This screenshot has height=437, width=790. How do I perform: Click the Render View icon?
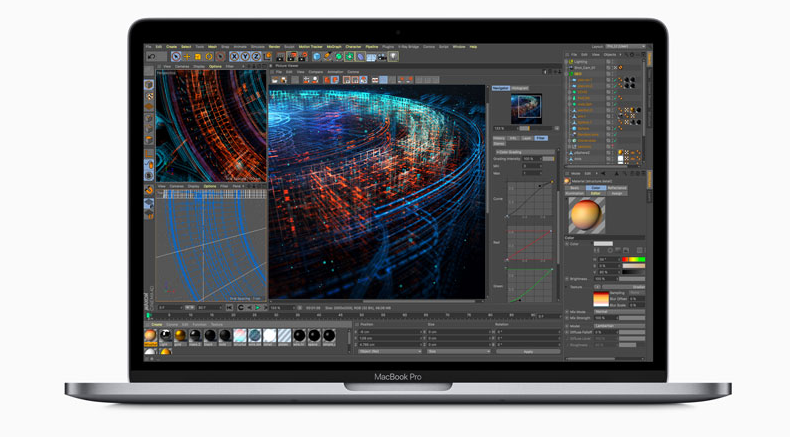pos(281,57)
